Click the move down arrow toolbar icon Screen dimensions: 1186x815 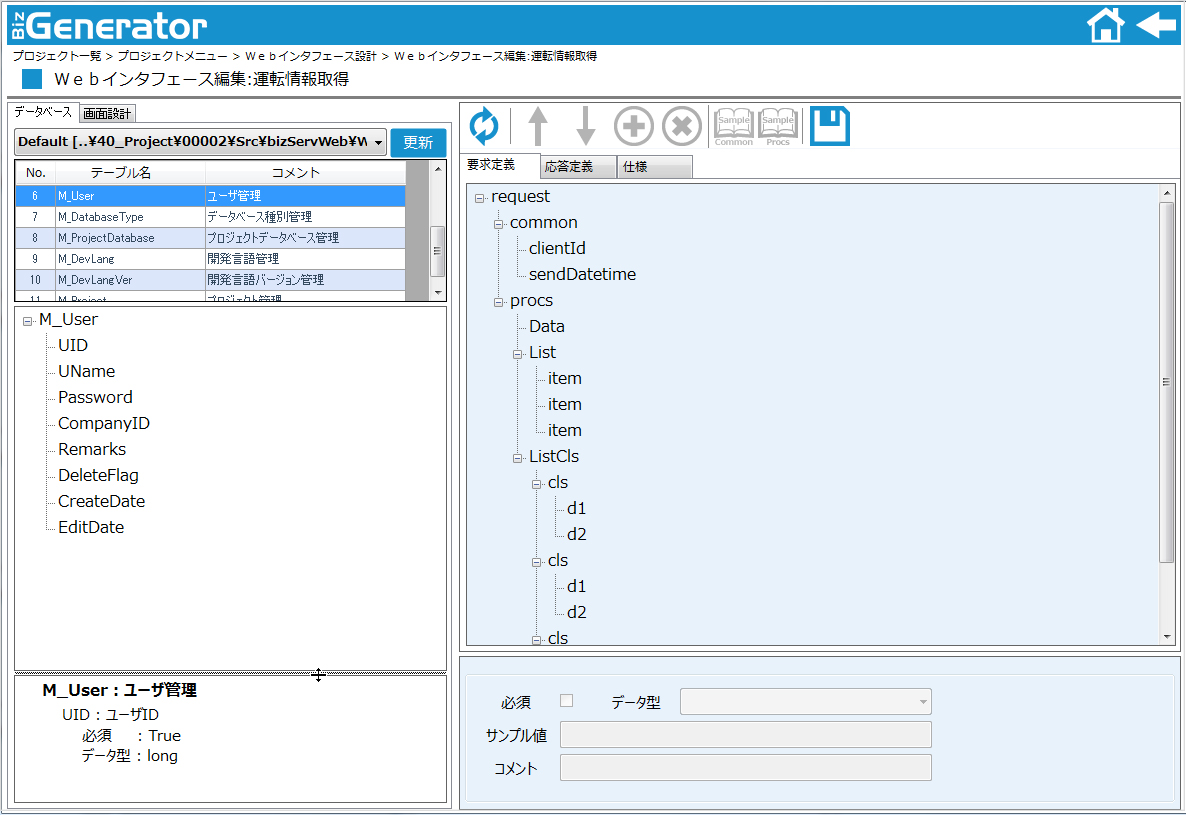click(585, 126)
